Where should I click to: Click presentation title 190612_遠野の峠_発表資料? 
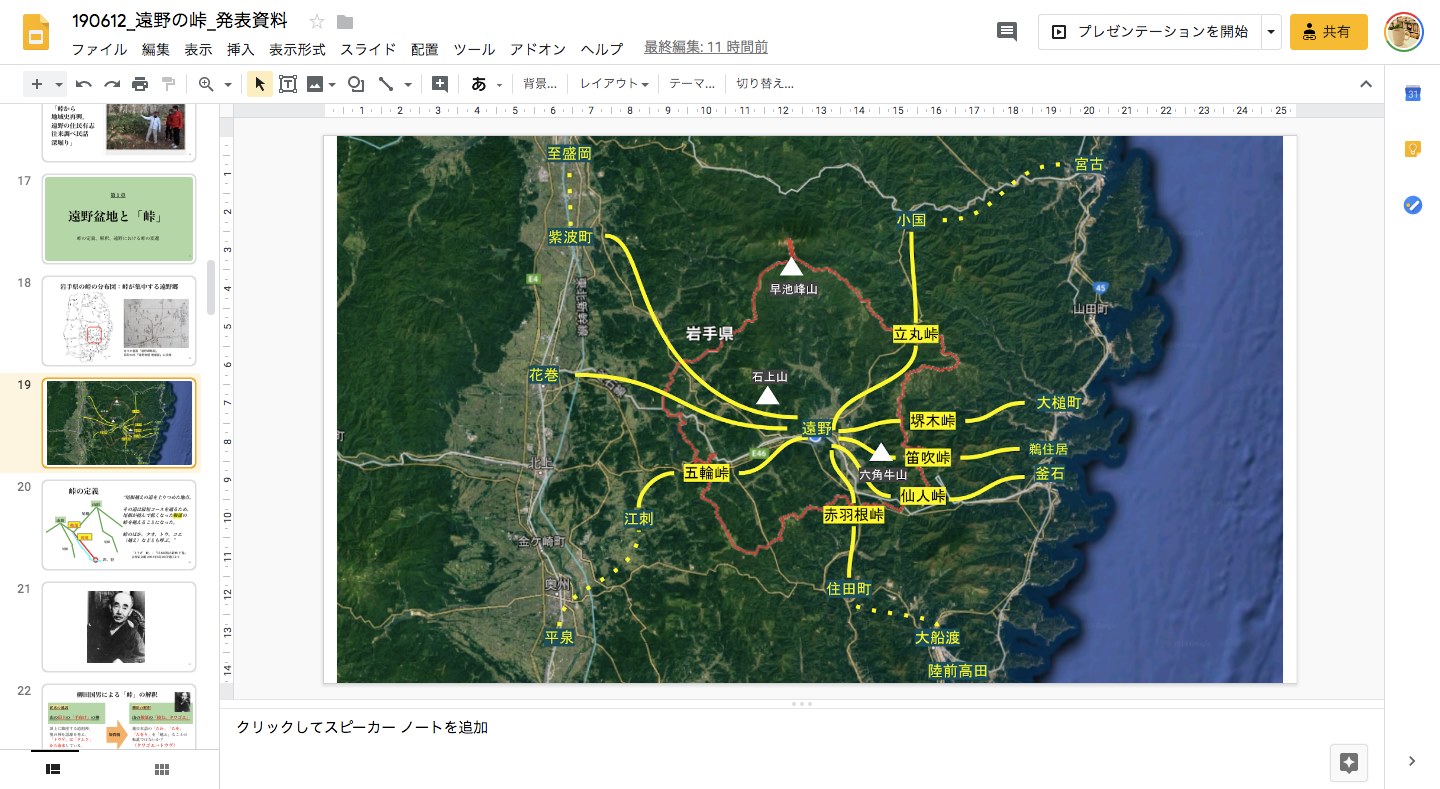coord(180,21)
